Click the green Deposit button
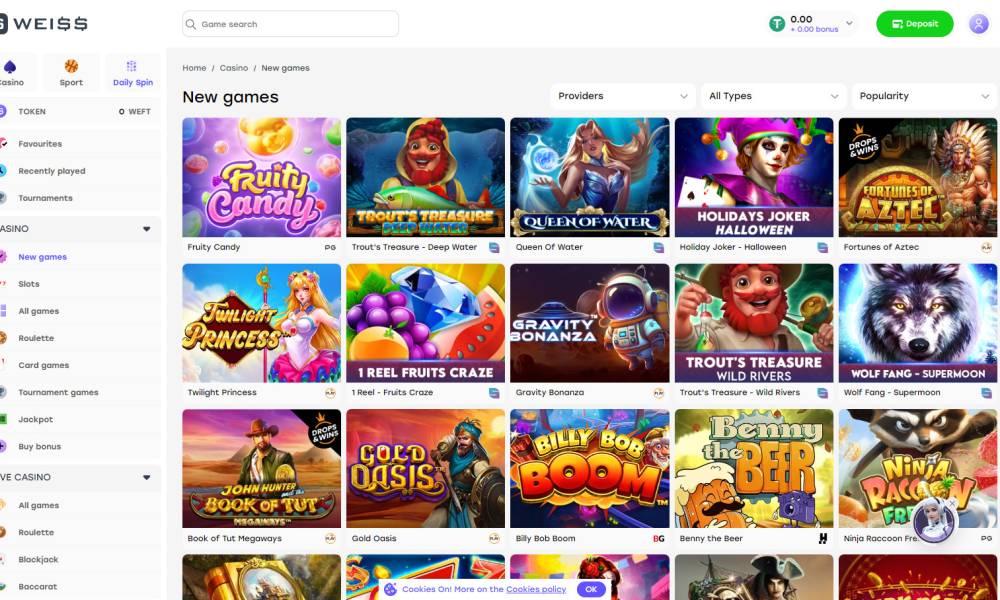1000x600 pixels. 915,24
